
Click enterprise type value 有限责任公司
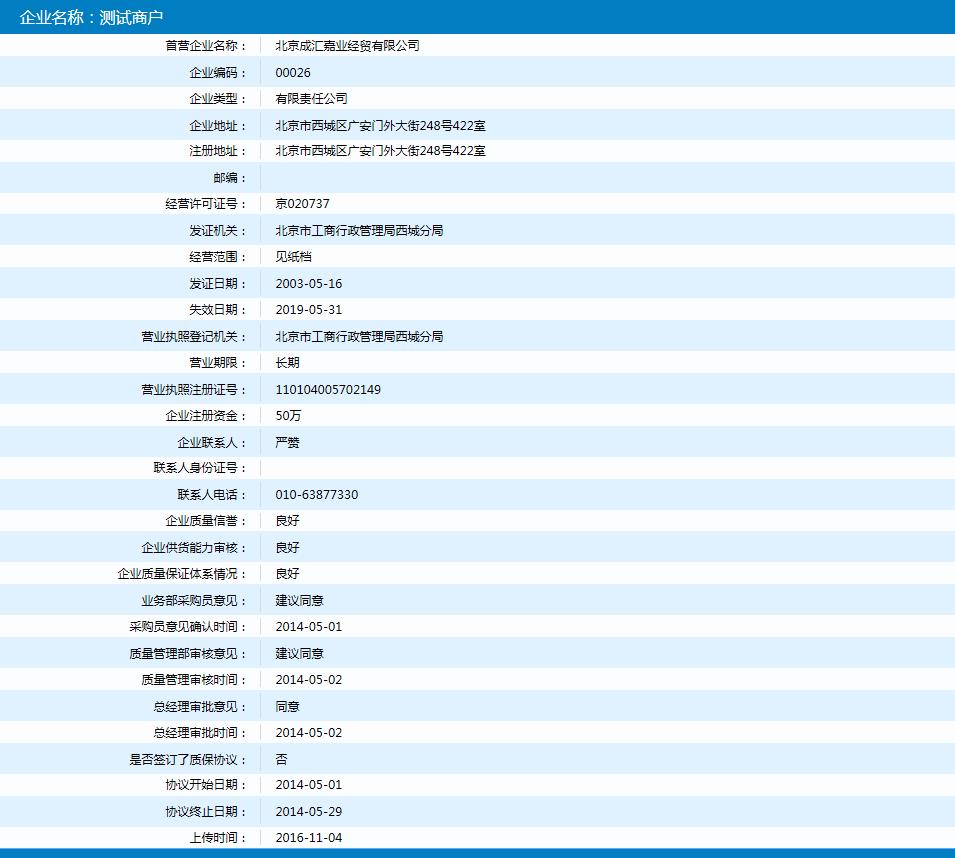(x=311, y=99)
